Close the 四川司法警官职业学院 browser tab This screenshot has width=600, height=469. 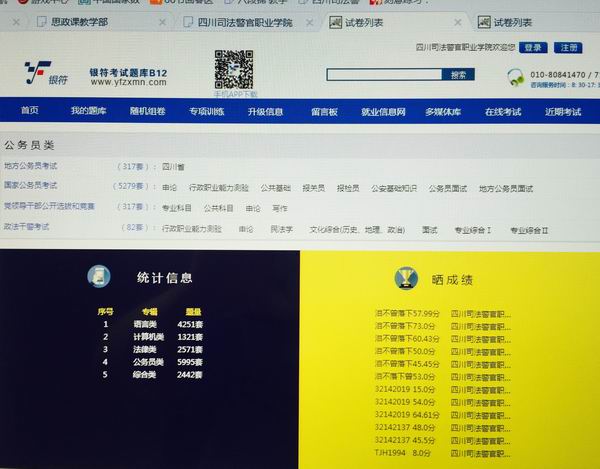pos(310,23)
